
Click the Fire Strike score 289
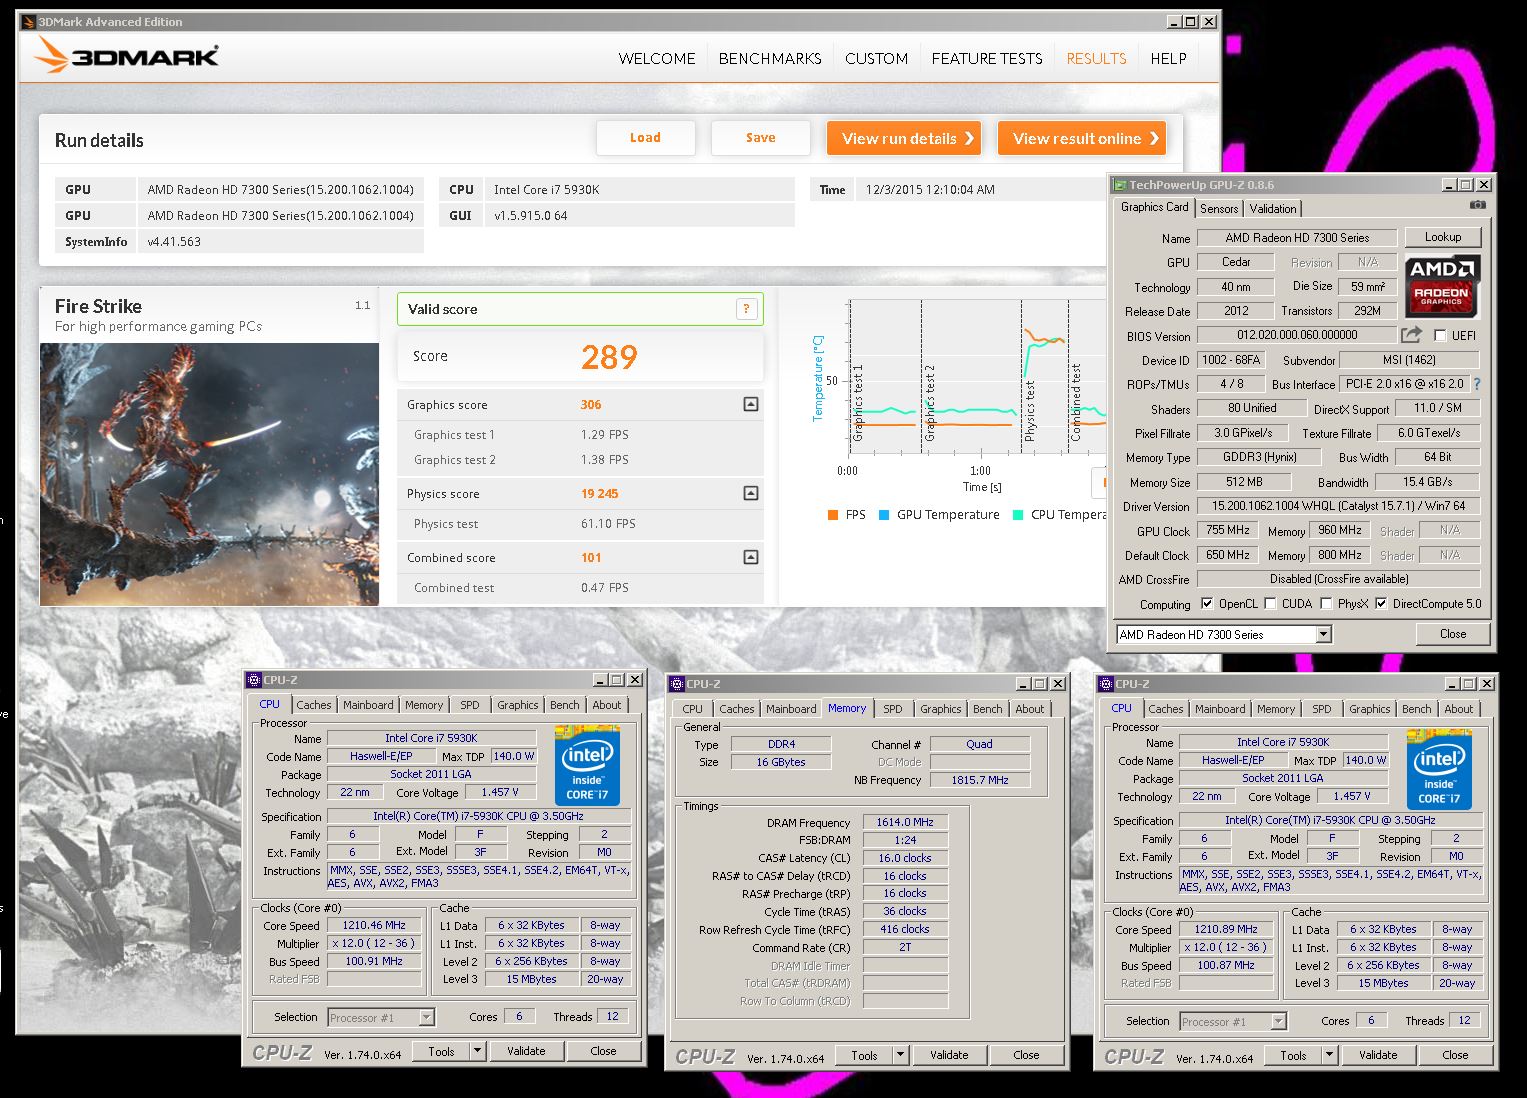coord(609,357)
